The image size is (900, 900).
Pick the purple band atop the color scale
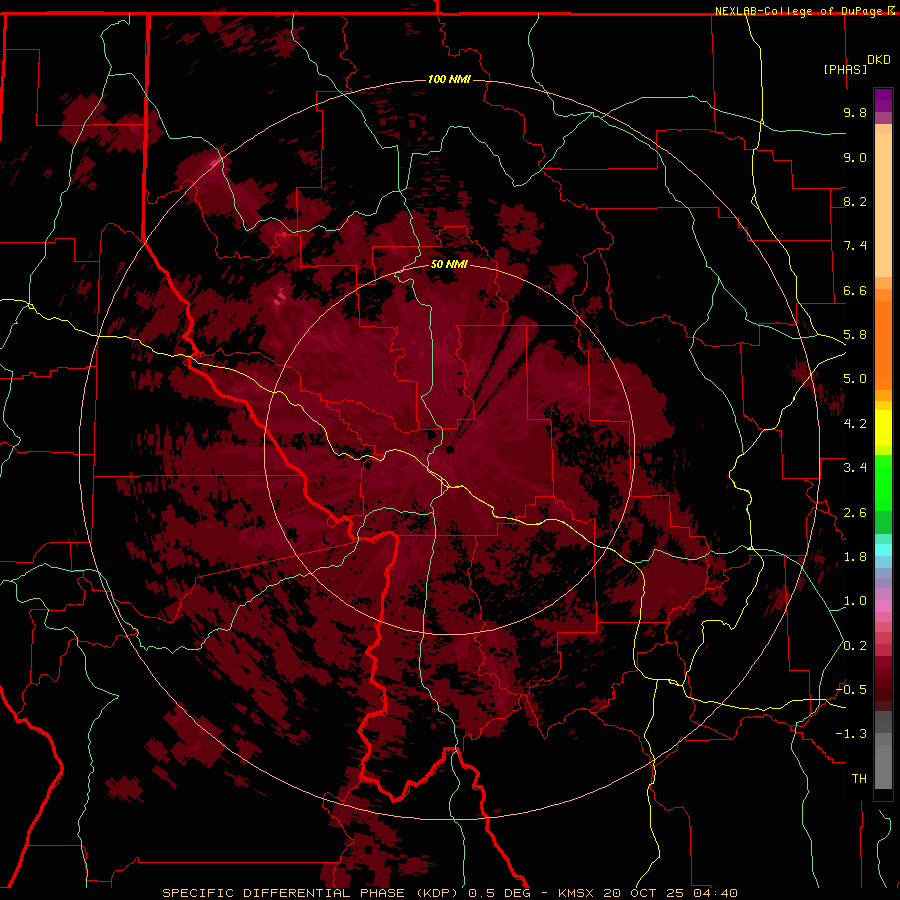pos(883,100)
